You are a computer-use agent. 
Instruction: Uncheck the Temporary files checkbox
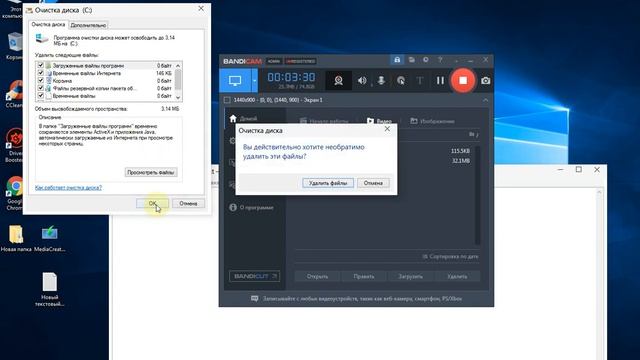coord(40,96)
